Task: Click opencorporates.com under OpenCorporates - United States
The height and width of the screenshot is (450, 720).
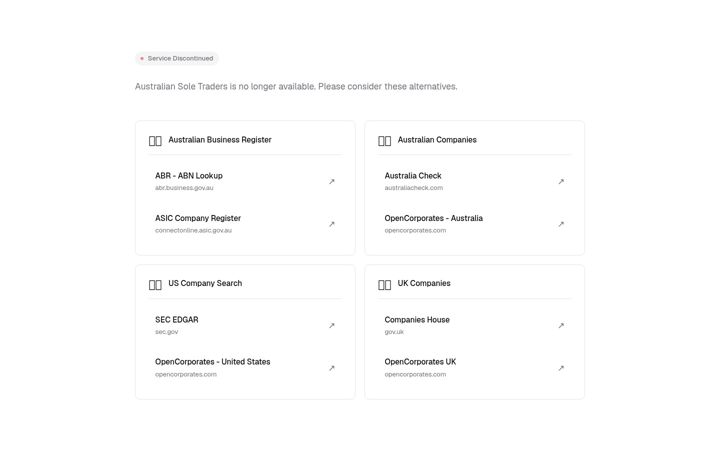Action: click(186, 374)
